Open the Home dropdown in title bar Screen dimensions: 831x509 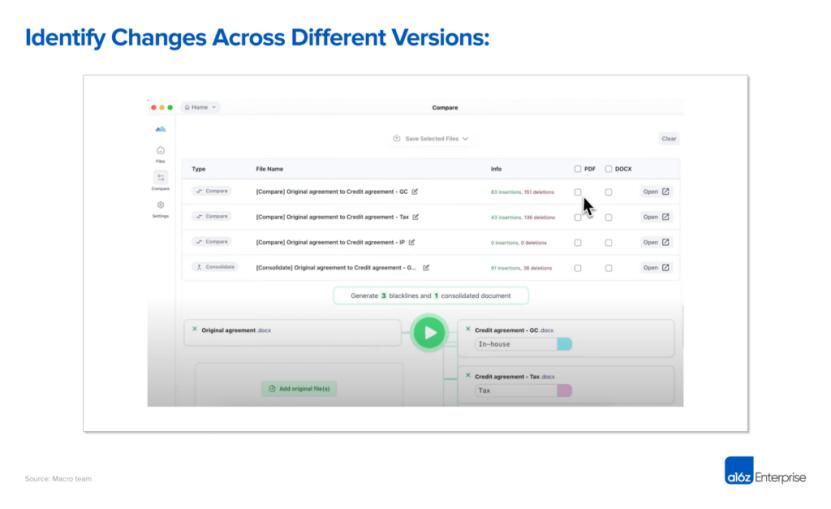tap(200, 107)
